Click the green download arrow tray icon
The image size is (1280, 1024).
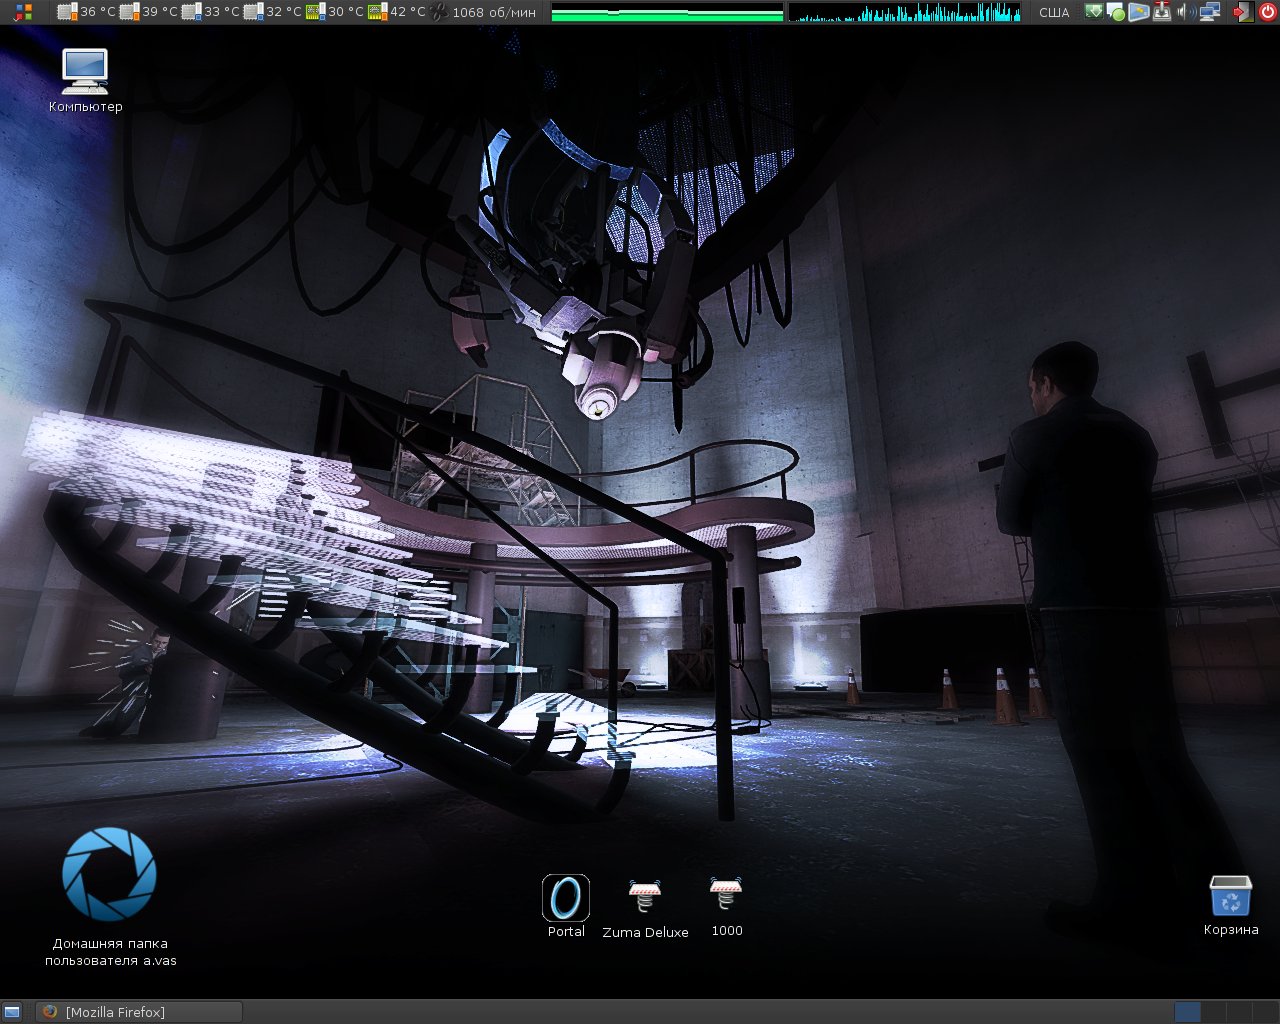1094,12
